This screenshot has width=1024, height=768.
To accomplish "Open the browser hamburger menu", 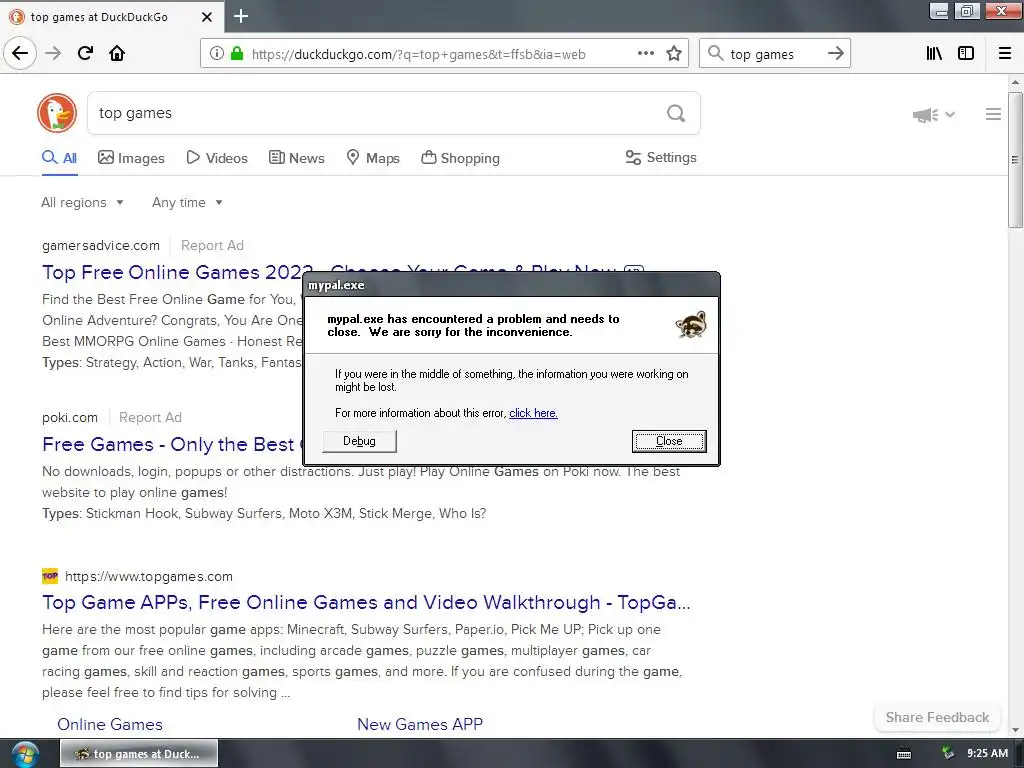I will [1005, 54].
